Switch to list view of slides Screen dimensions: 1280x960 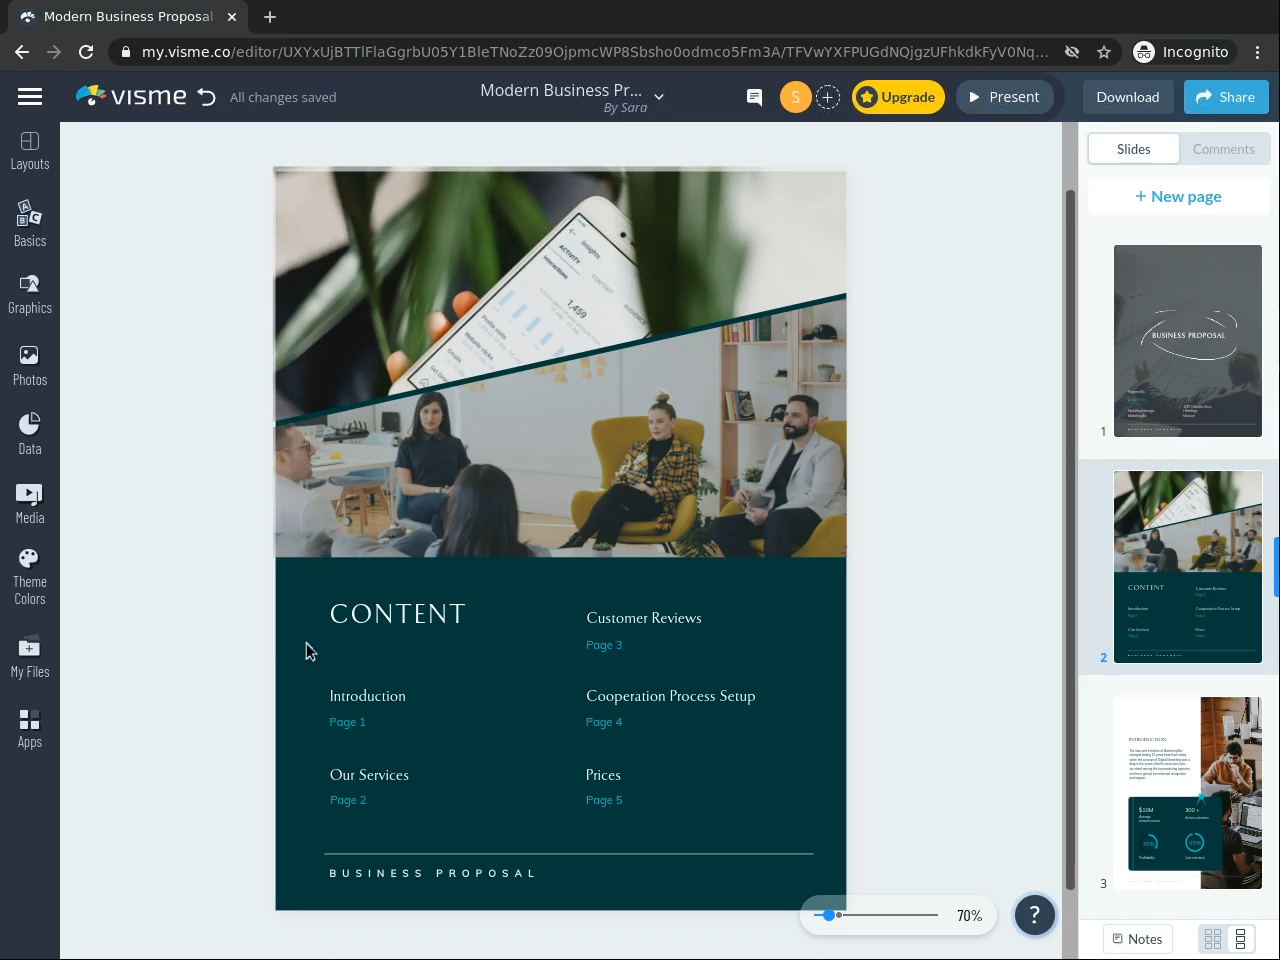tap(1241, 939)
